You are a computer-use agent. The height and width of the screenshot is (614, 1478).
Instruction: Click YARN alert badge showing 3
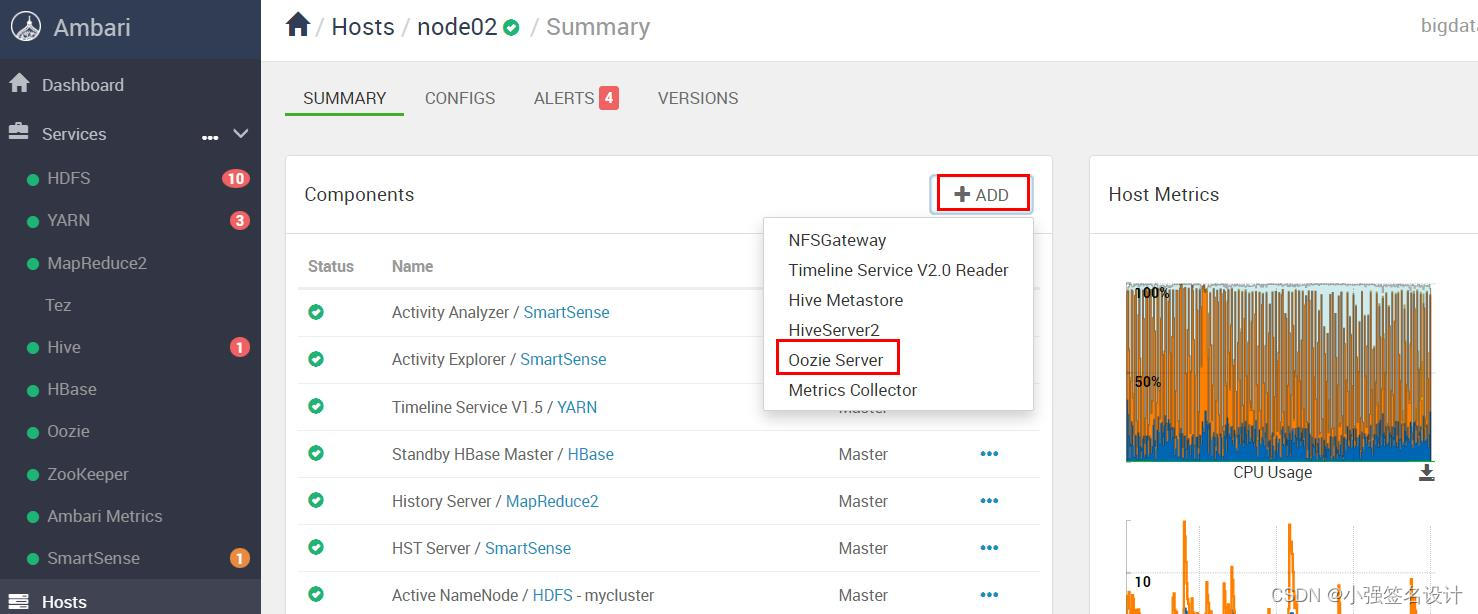240,220
